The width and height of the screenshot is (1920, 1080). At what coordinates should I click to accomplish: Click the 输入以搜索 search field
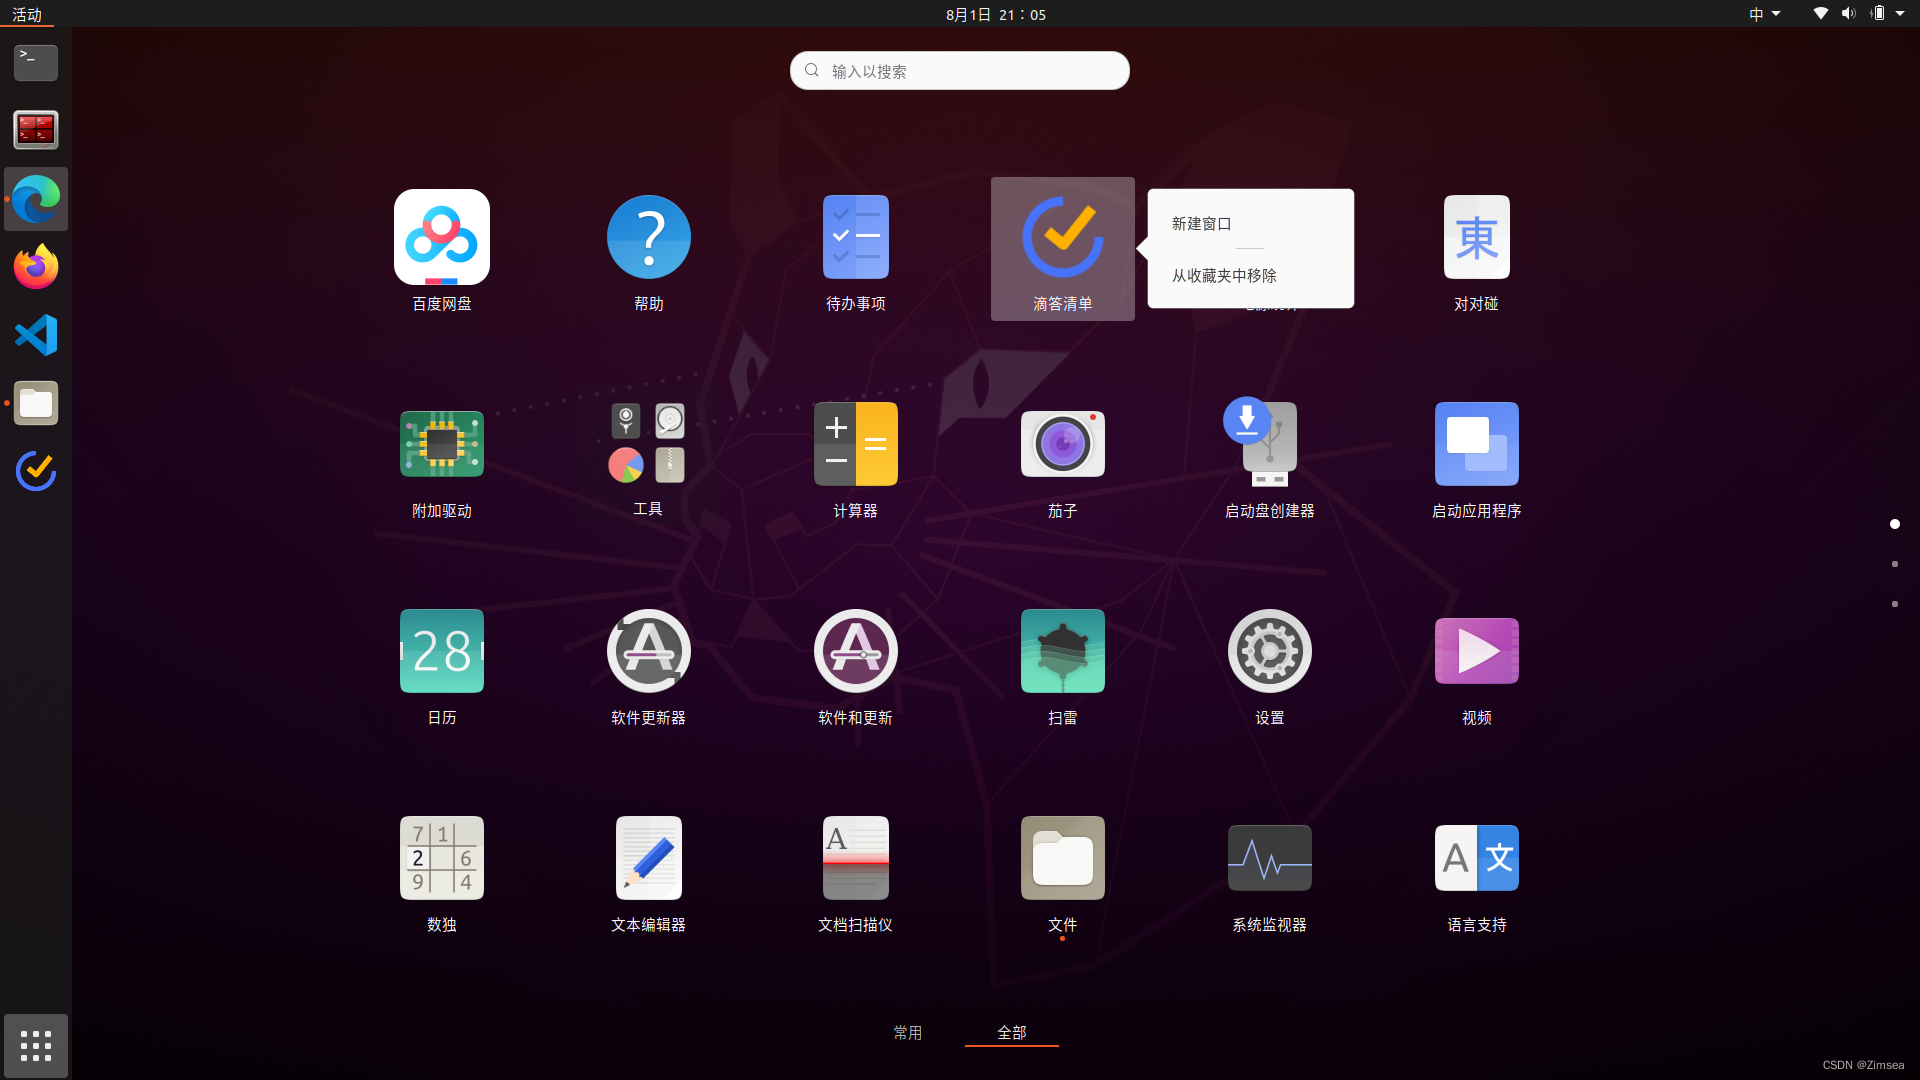click(x=959, y=70)
